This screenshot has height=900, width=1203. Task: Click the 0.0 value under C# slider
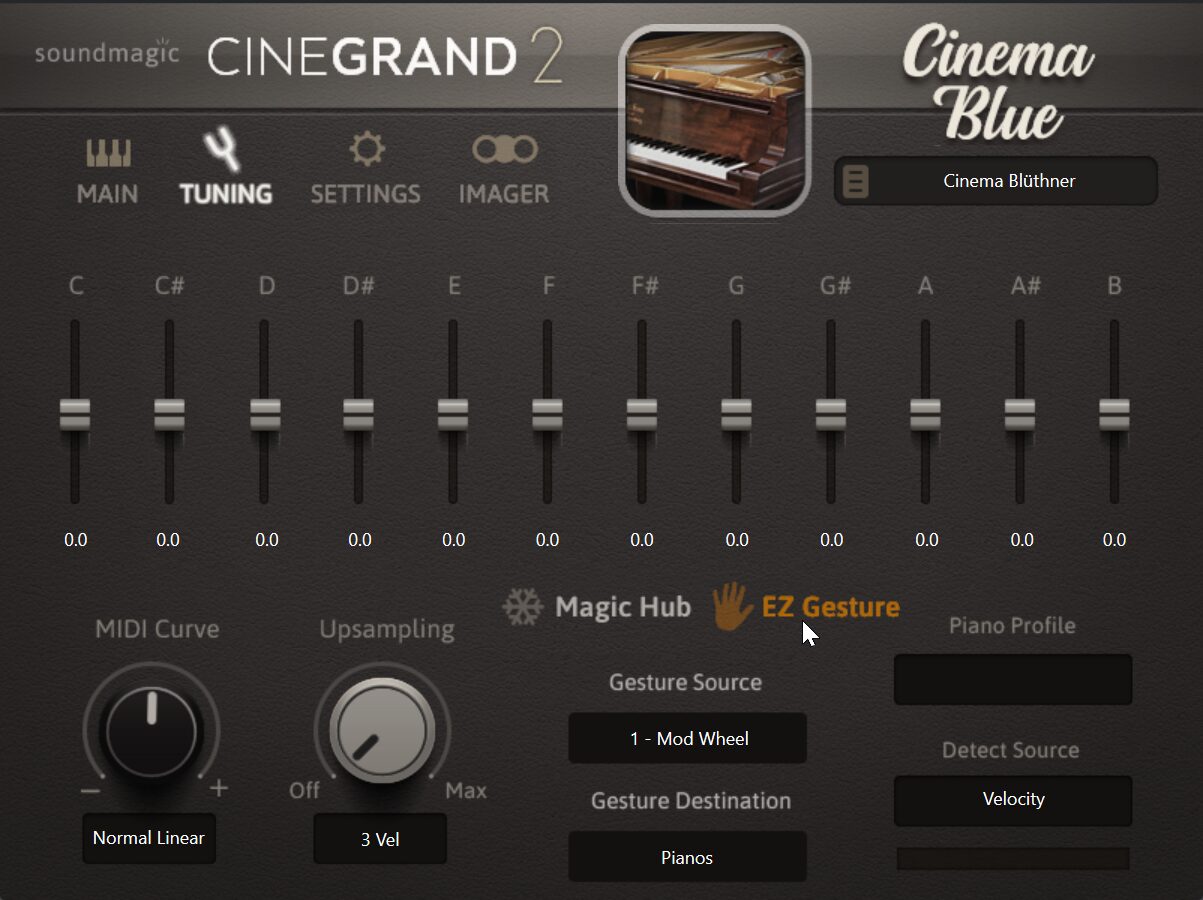pos(168,540)
